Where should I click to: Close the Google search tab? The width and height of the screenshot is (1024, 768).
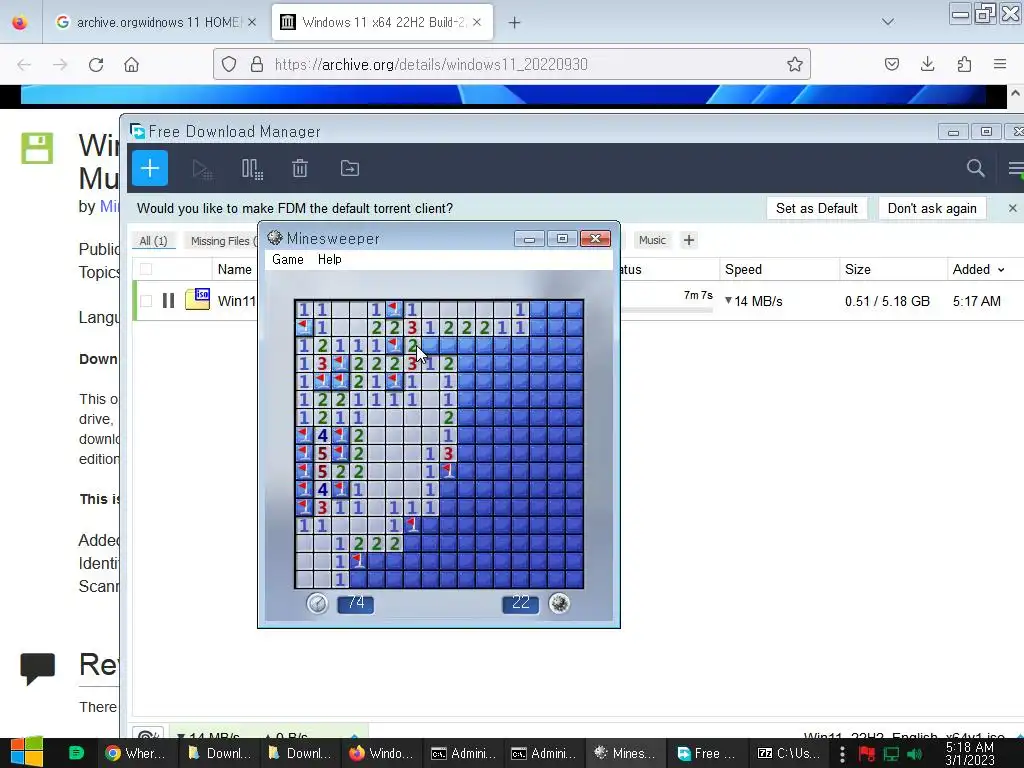(251, 22)
